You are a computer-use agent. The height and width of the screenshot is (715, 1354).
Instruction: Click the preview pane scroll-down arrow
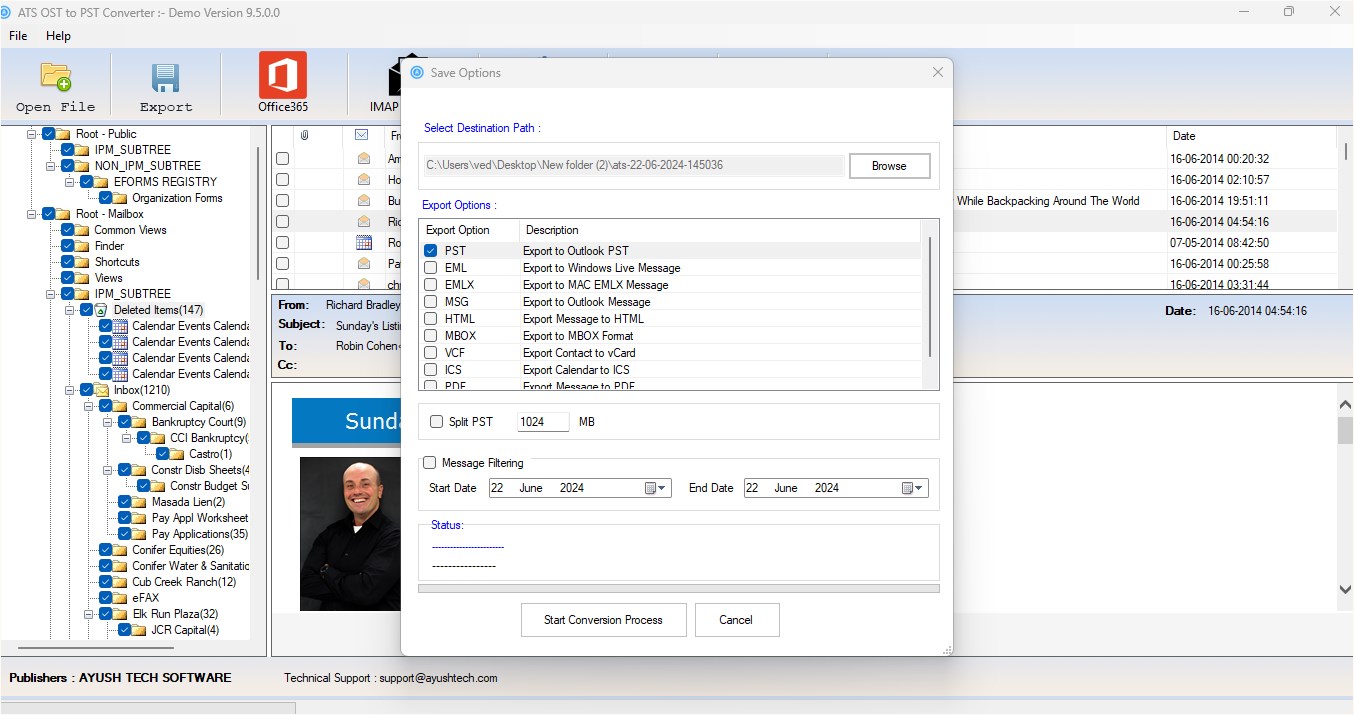pyautogui.click(x=1345, y=590)
